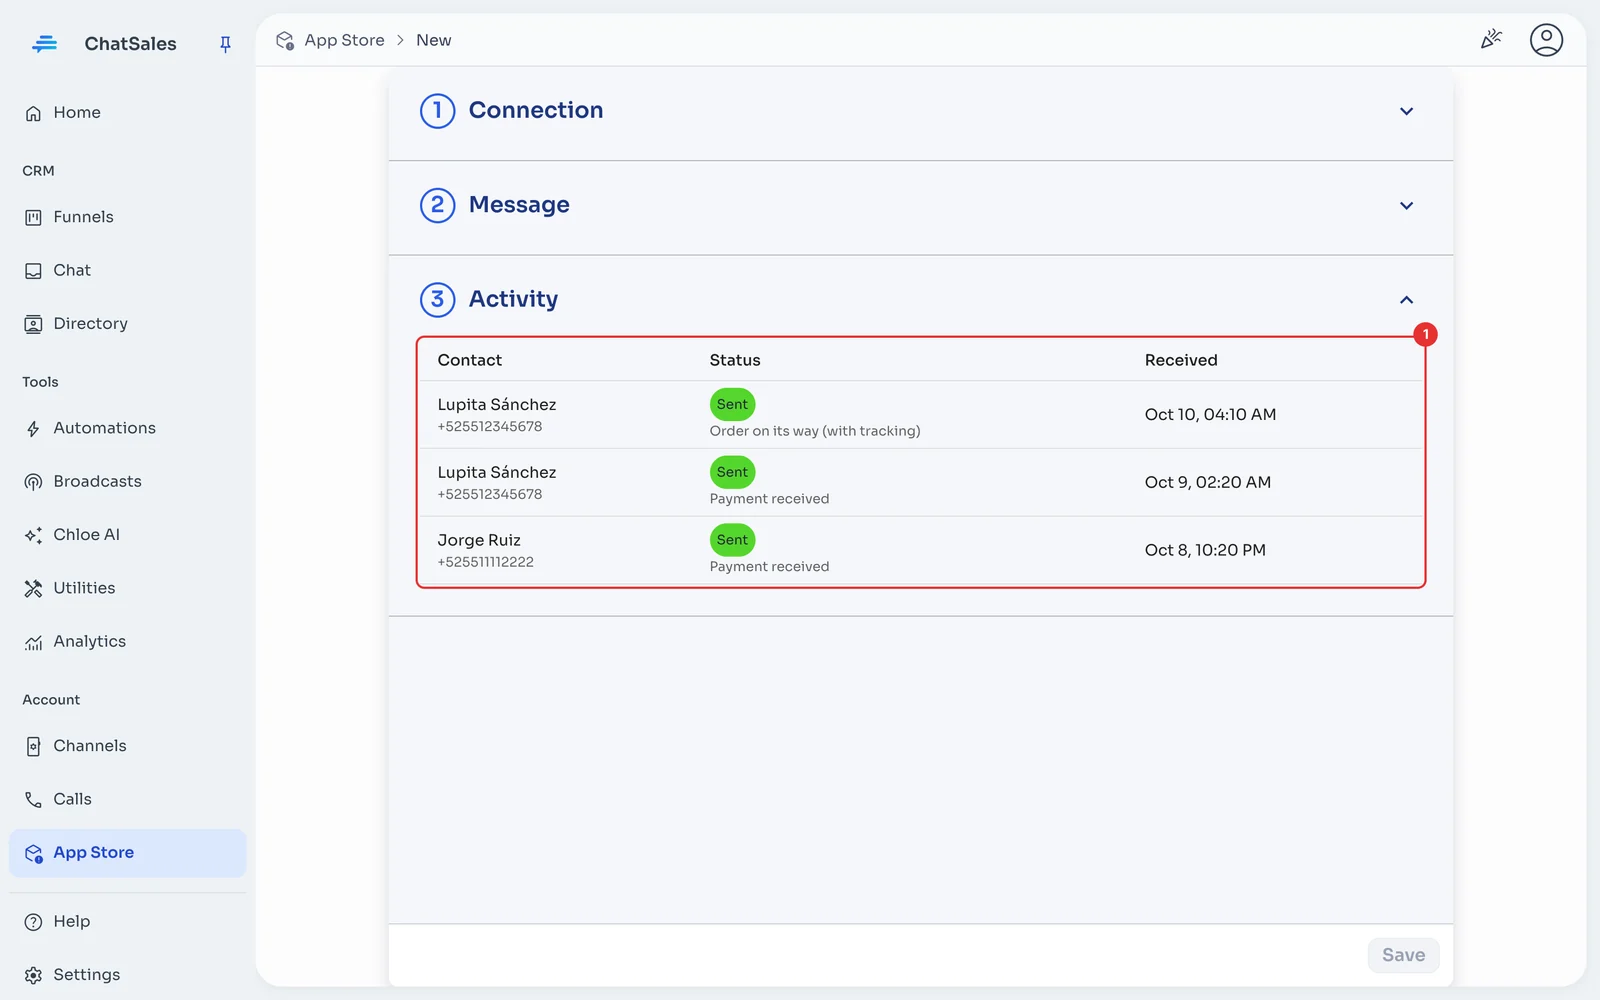Click the Status column header
The height and width of the screenshot is (1000, 1600).
click(735, 360)
